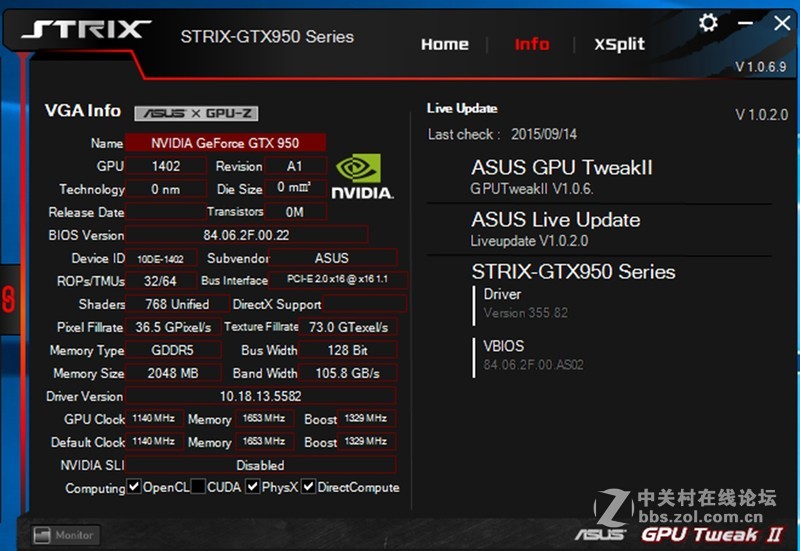This screenshot has width=800, height=551.
Task: Close the GPU Tweak window
Action: point(782,23)
